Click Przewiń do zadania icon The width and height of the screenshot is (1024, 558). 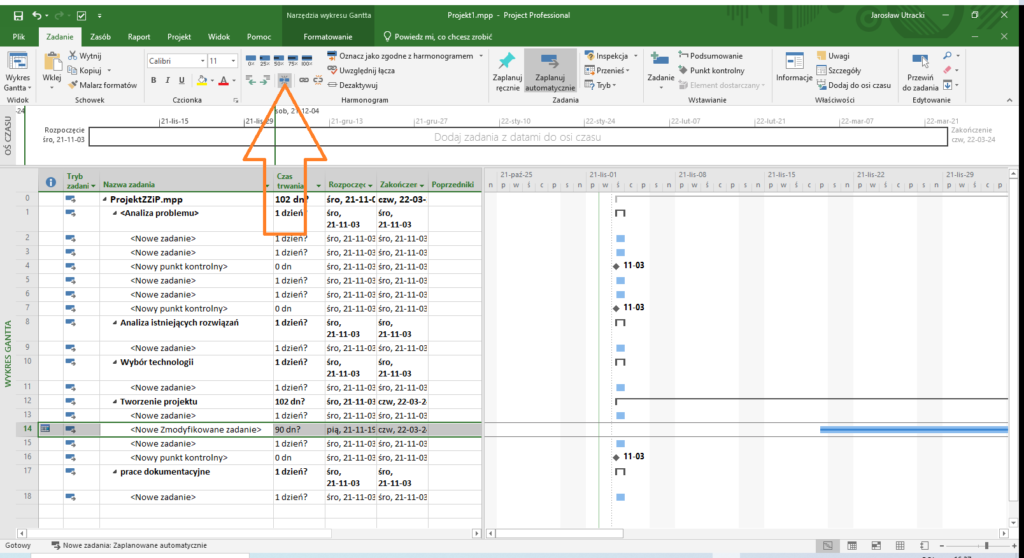pyautogui.click(x=919, y=61)
